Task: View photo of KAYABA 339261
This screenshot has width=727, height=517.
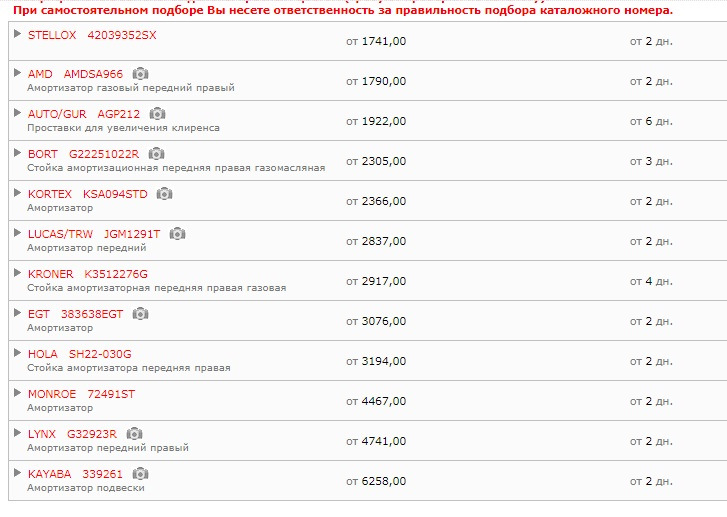Action: click(x=140, y=474)
